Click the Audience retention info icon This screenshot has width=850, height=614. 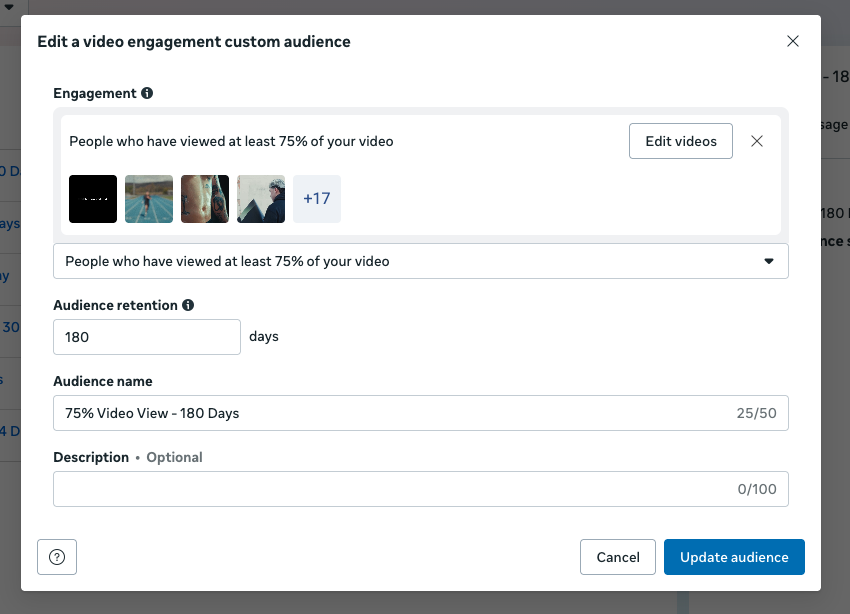188,305
